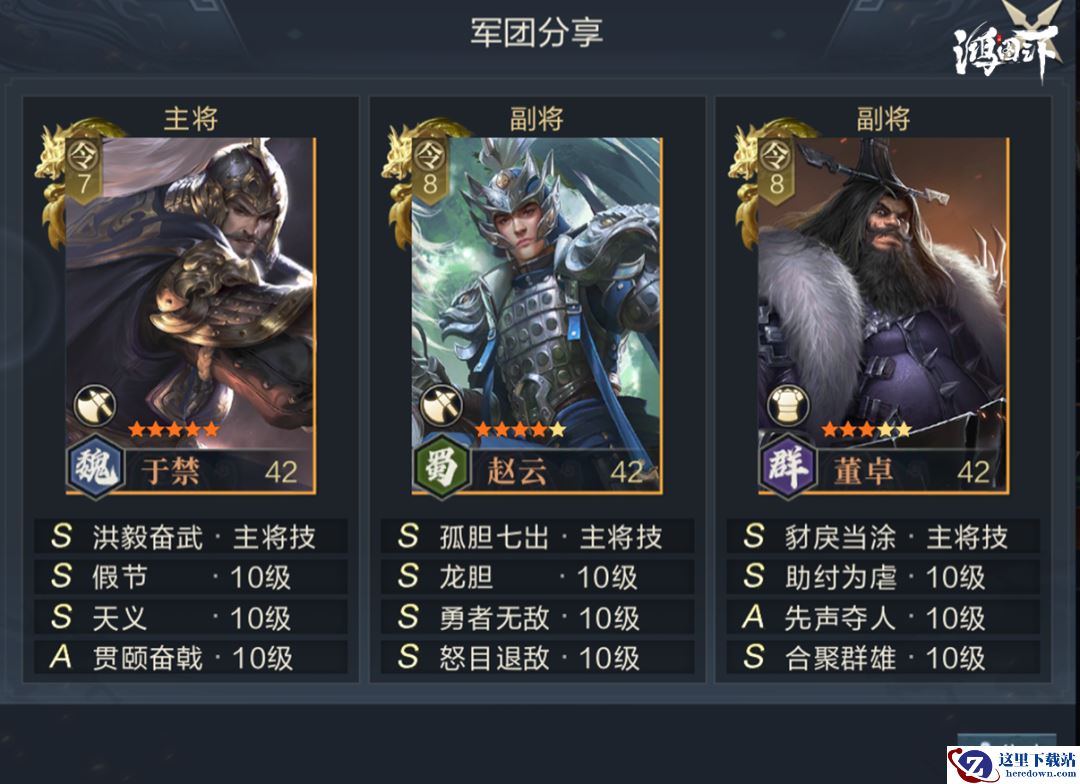Screen dimensions: 1080x784
Task: Click the 令 7 cost badge on 于禁
Action: pos(84,169)
